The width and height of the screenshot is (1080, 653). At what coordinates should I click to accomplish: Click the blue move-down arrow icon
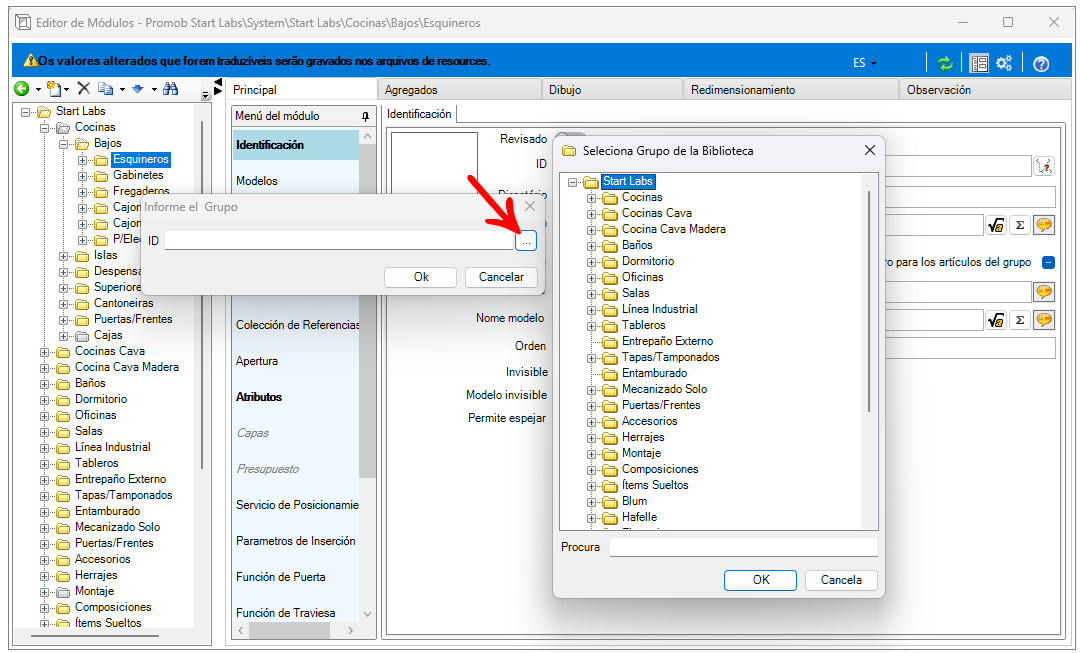click(x=138, y=88)
